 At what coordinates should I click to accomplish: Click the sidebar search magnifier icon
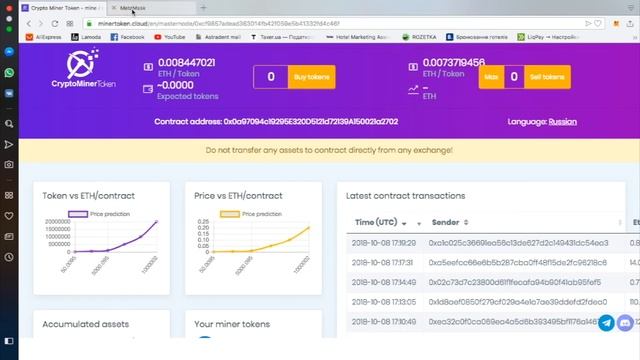tap(9, 124)
